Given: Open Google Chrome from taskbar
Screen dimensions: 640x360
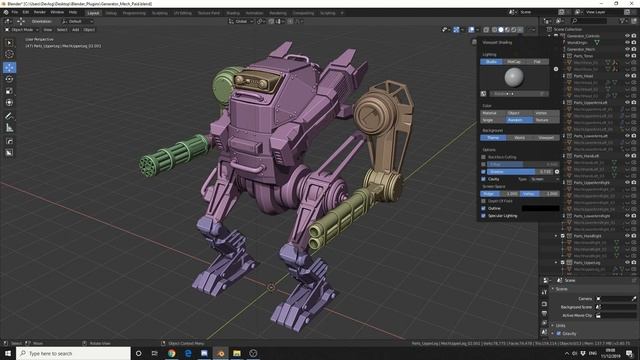Looking at the screenshot, I should pos(171,353).
